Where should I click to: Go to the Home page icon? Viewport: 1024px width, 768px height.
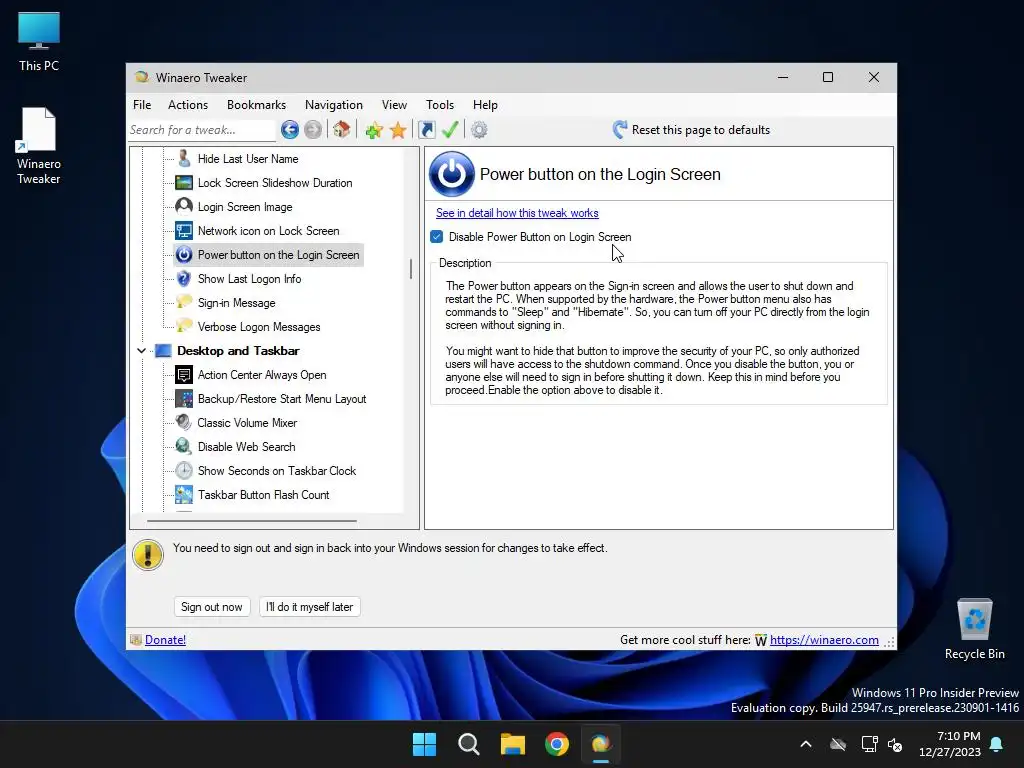[x=342, y=129]
